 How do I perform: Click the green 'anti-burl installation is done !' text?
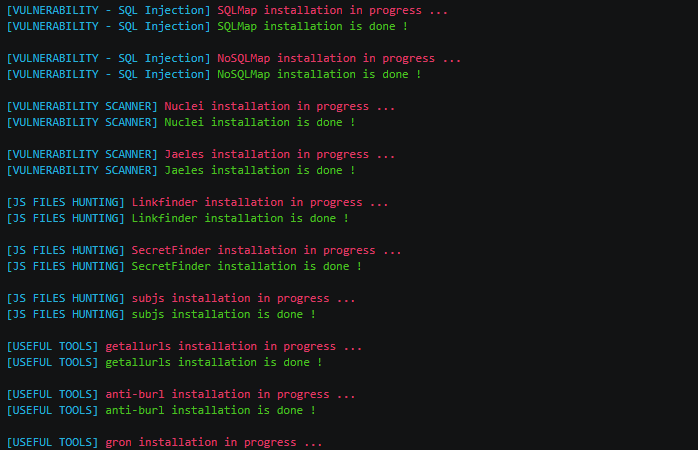211,411
